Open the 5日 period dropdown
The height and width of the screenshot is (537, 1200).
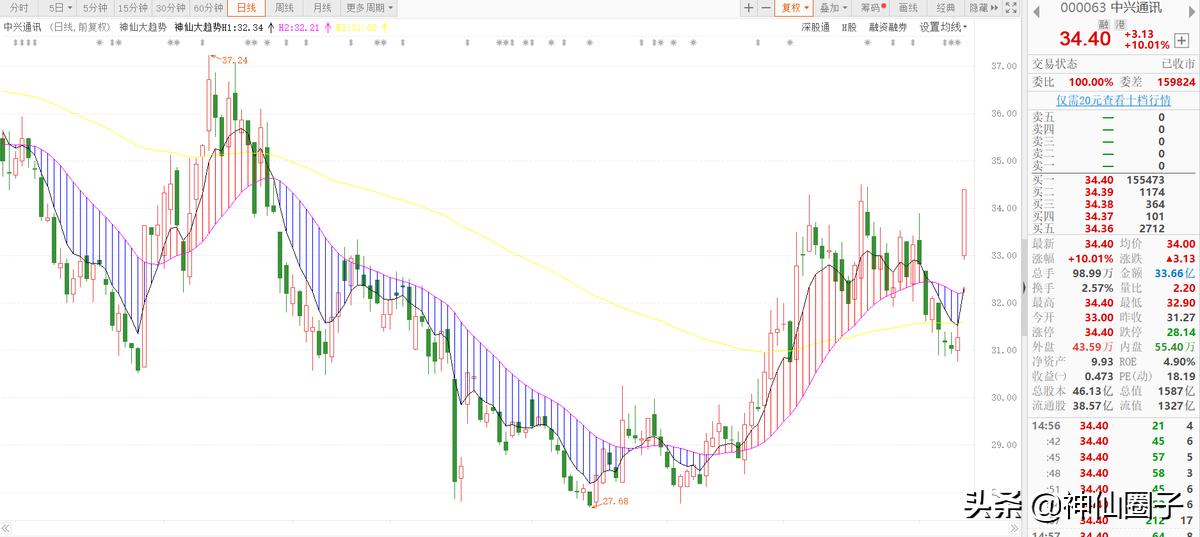click(60, 8)
